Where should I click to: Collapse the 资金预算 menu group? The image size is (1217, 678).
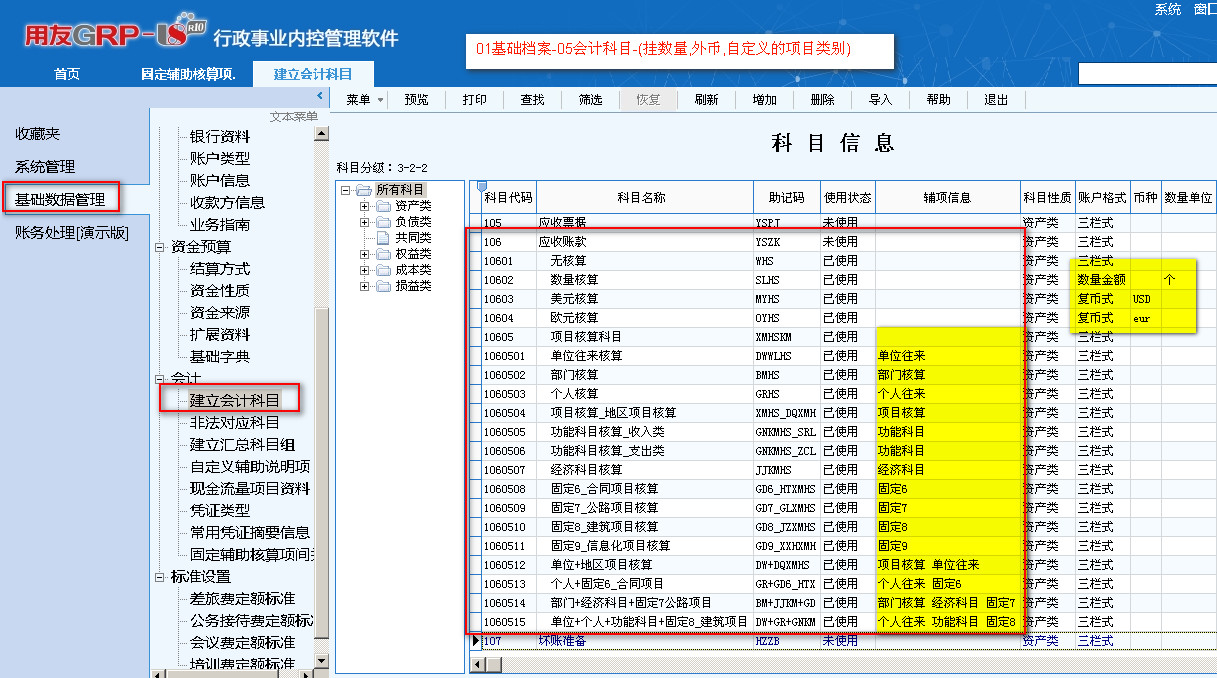coord(160,247)
